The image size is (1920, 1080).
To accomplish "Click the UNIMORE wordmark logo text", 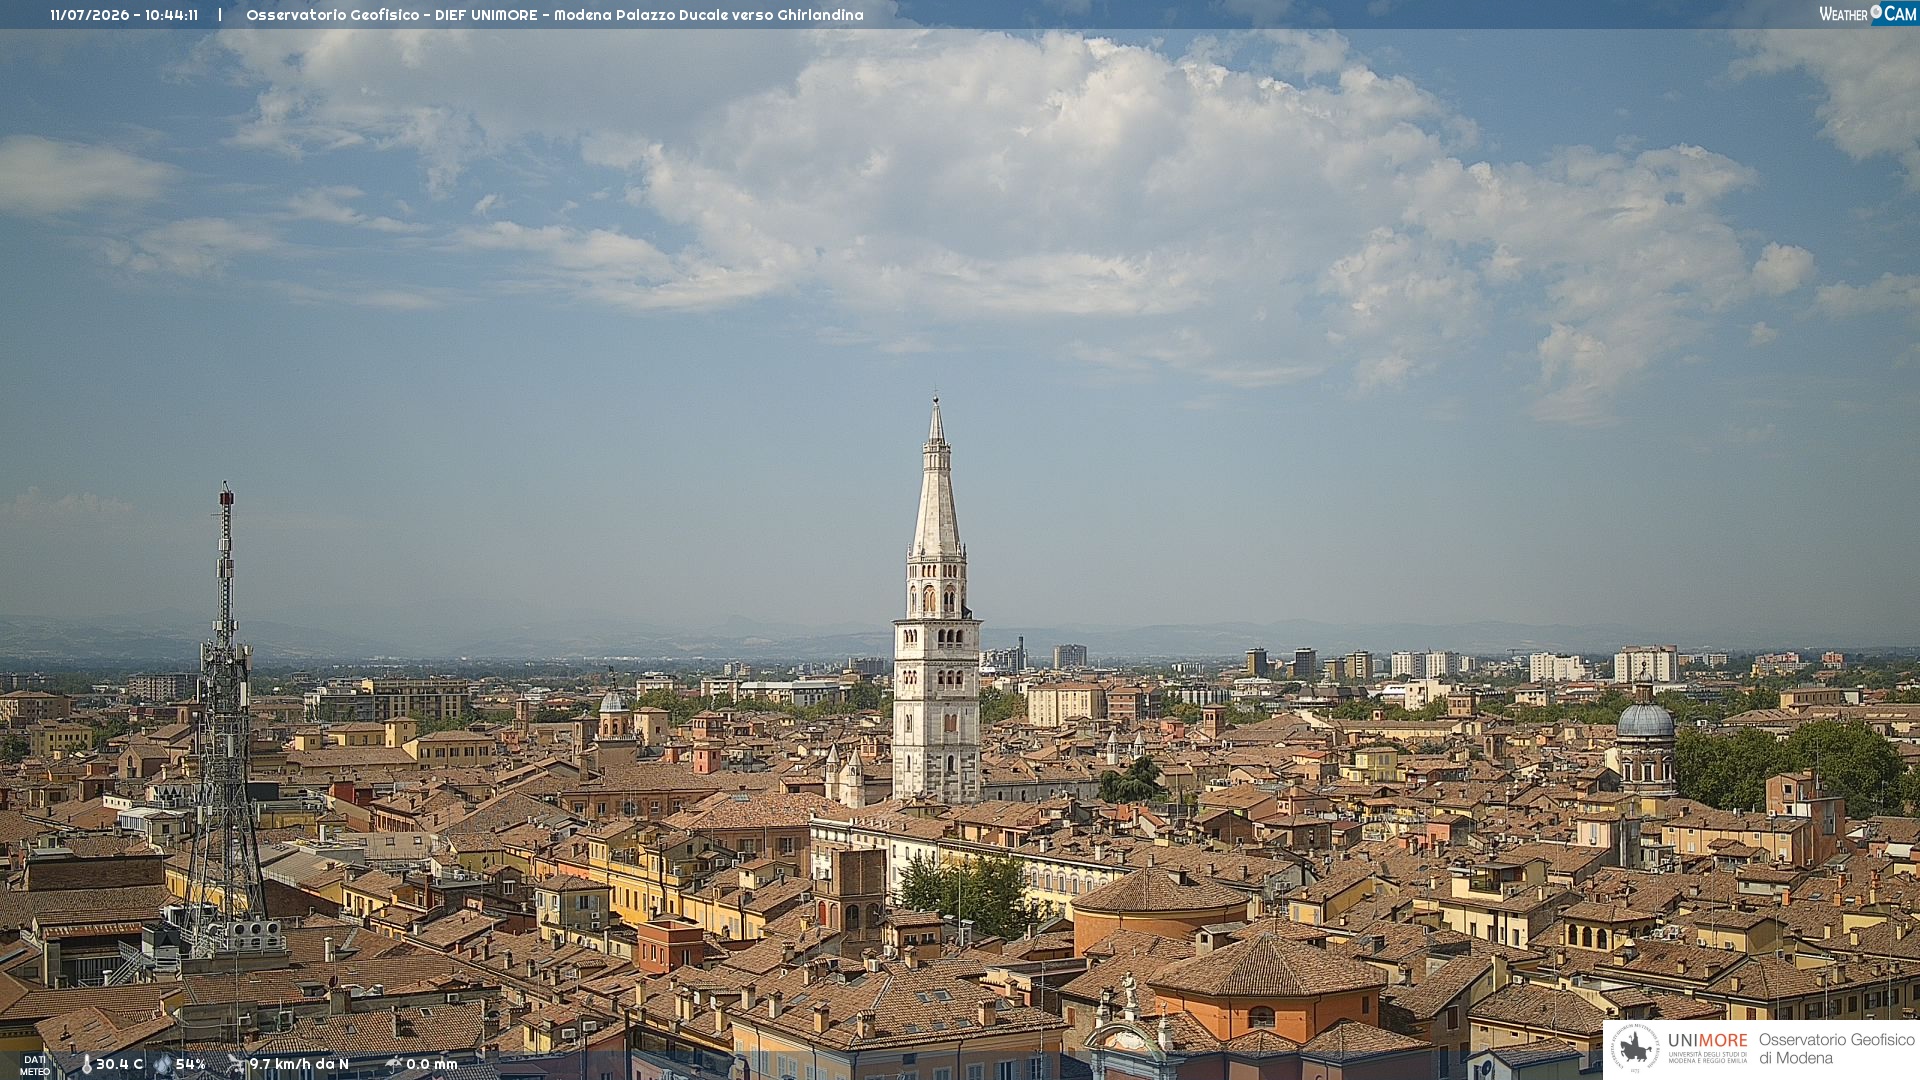I will click(1707, 1041).
